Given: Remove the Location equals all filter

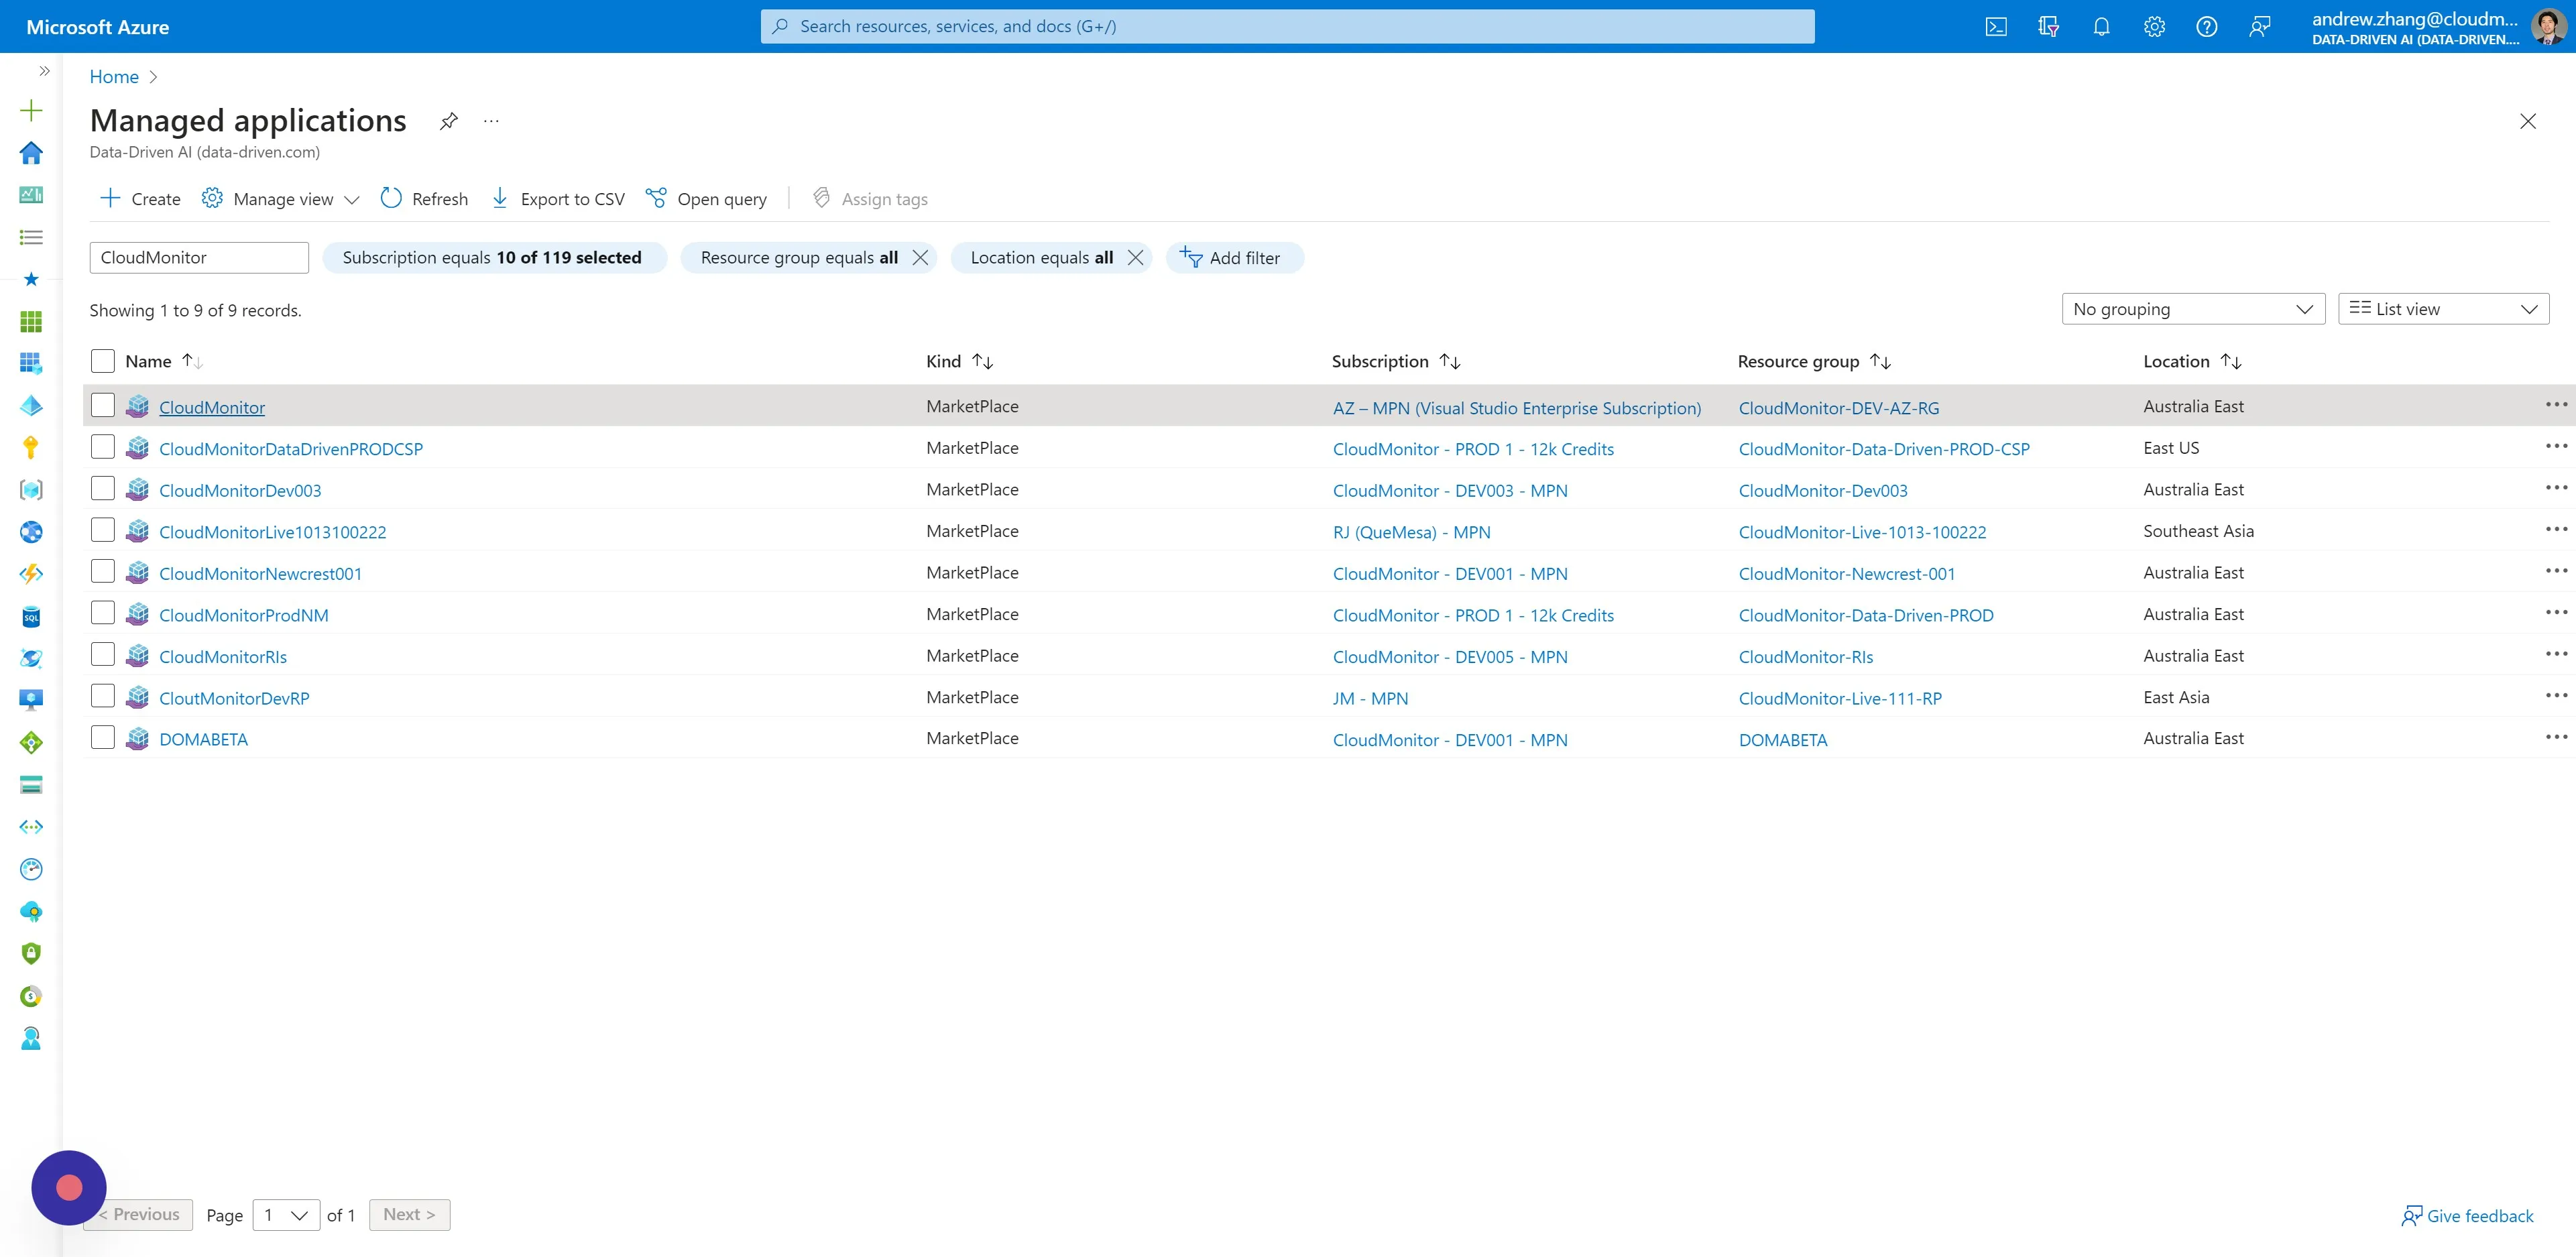Looking at the screenshot, I should pos(1135,257).
